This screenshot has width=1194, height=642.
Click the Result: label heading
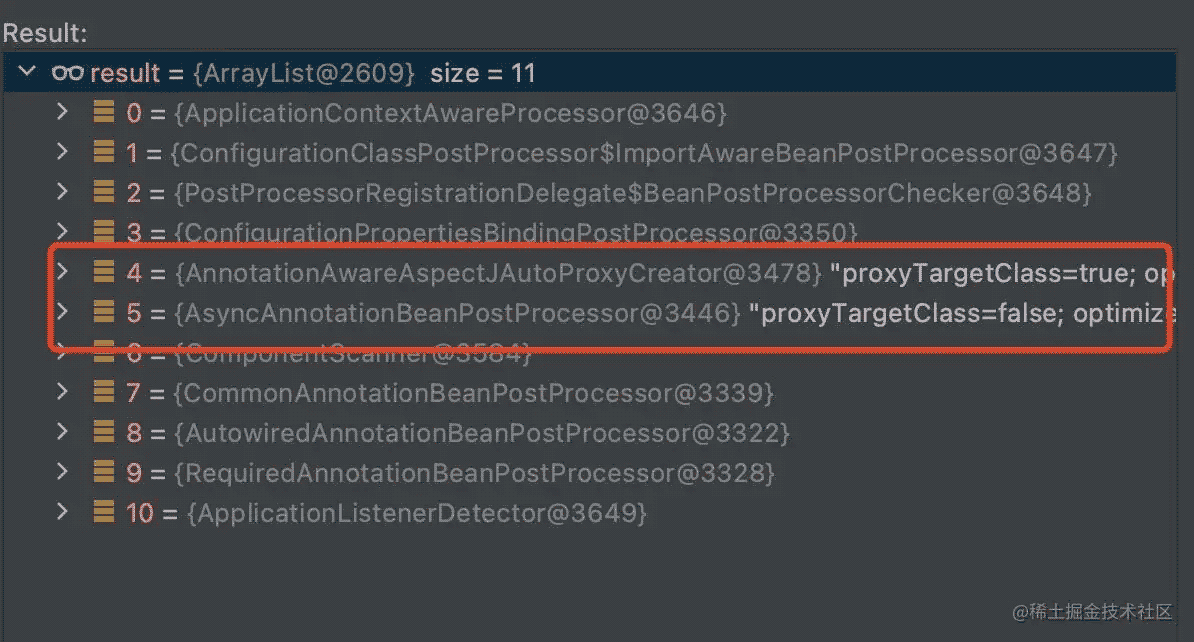tap(46, 33)
